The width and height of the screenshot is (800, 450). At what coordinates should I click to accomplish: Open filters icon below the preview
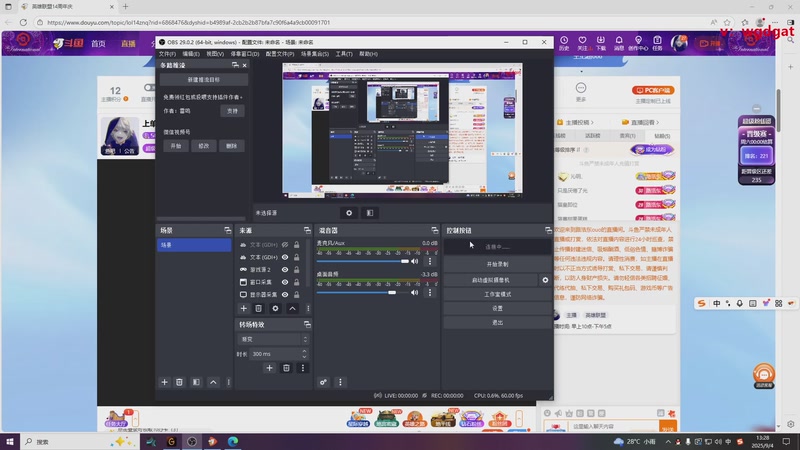(370, 213)
